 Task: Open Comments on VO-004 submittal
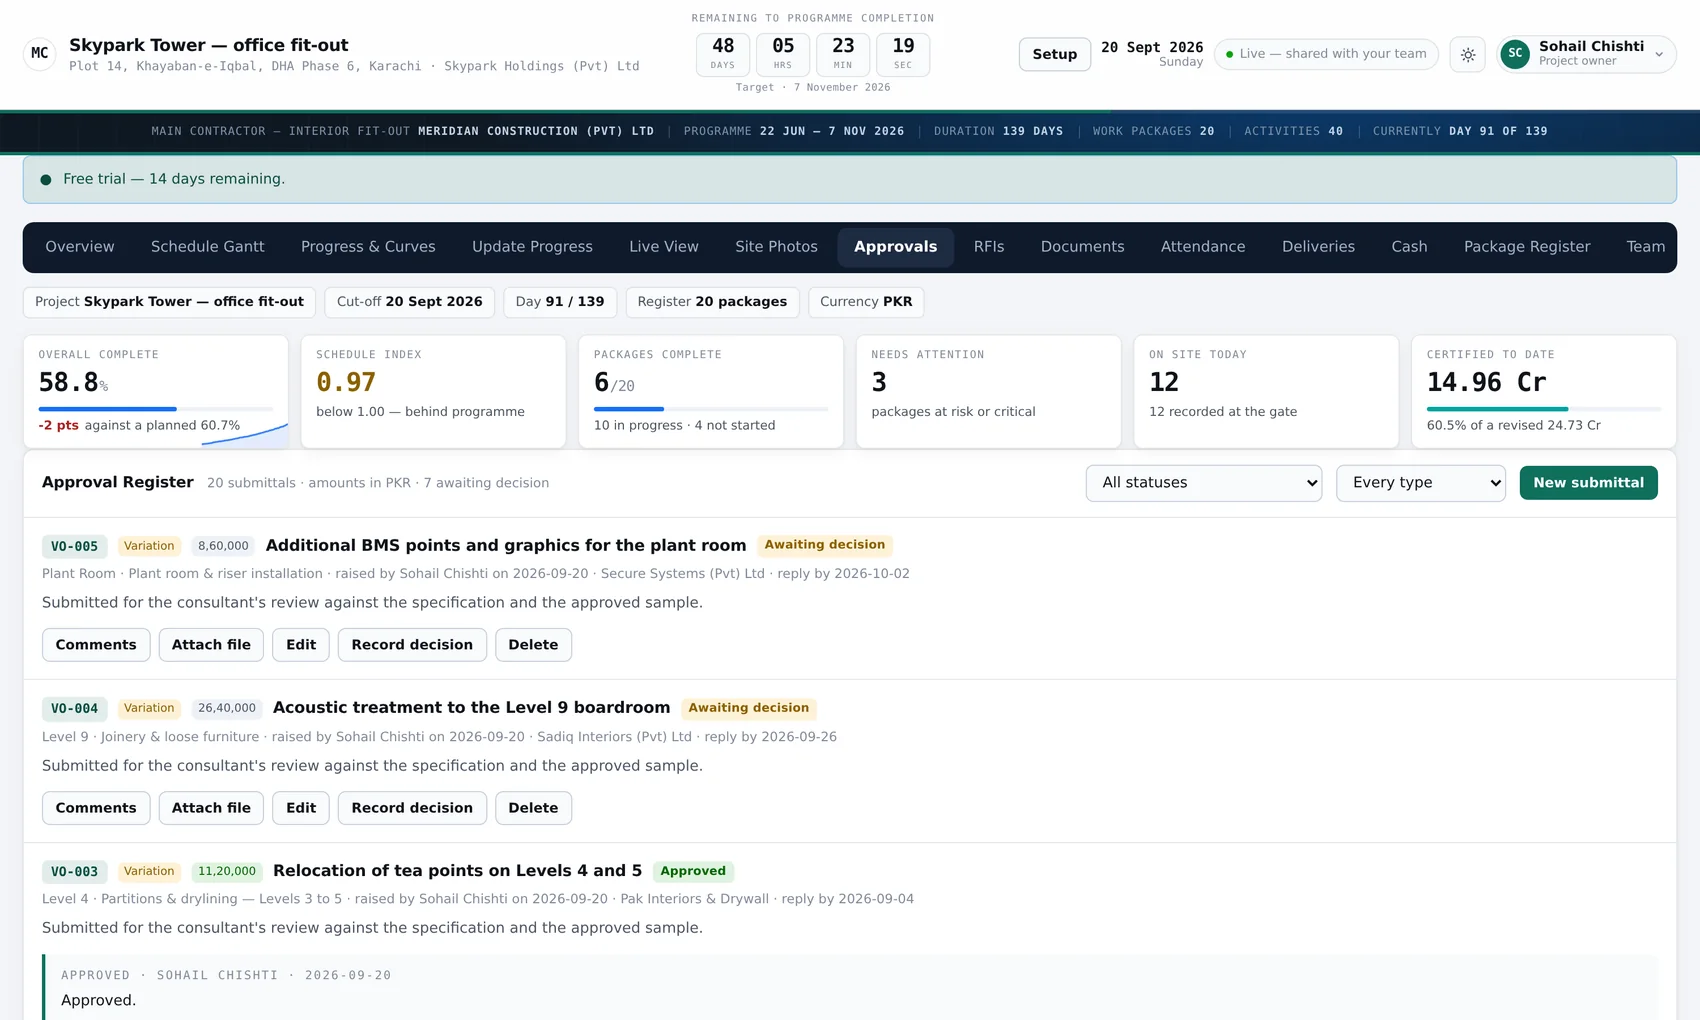click(x=96, y=808)
